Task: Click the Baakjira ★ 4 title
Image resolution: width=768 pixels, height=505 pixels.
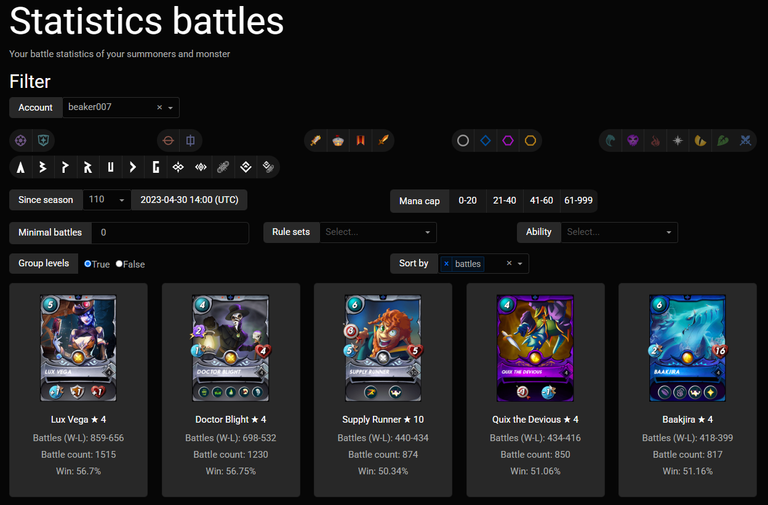Action: click(688, 420)
